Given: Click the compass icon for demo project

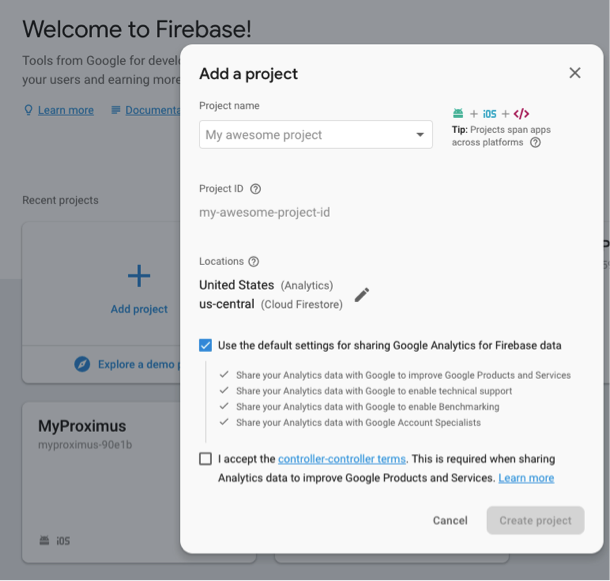Looking at the screenshot, I should (x=82, y=364).
